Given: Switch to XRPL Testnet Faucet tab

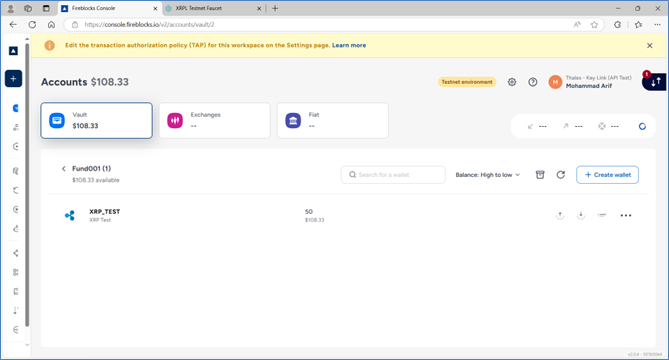Looking at the screenshot, I should point(213,8).
